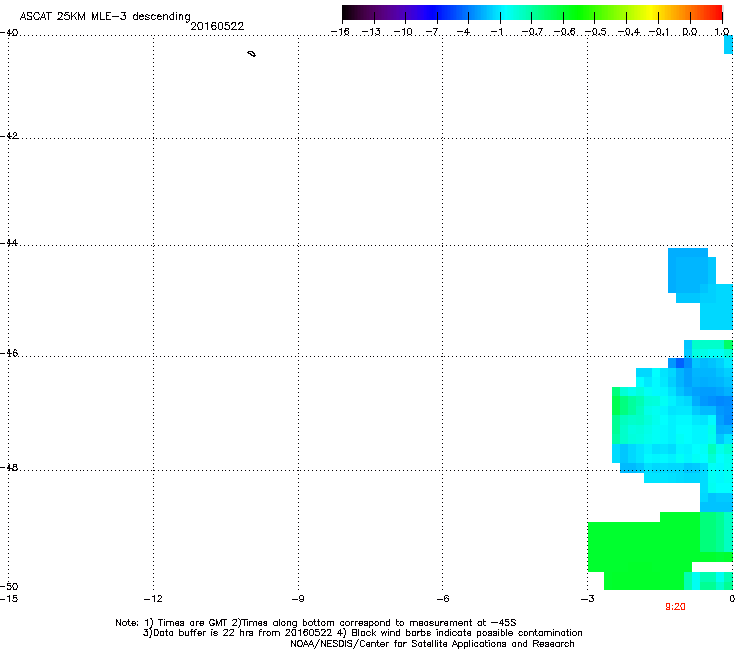Click the '-40' latitude axis label

pyautogui.click(x=9, y=33)
